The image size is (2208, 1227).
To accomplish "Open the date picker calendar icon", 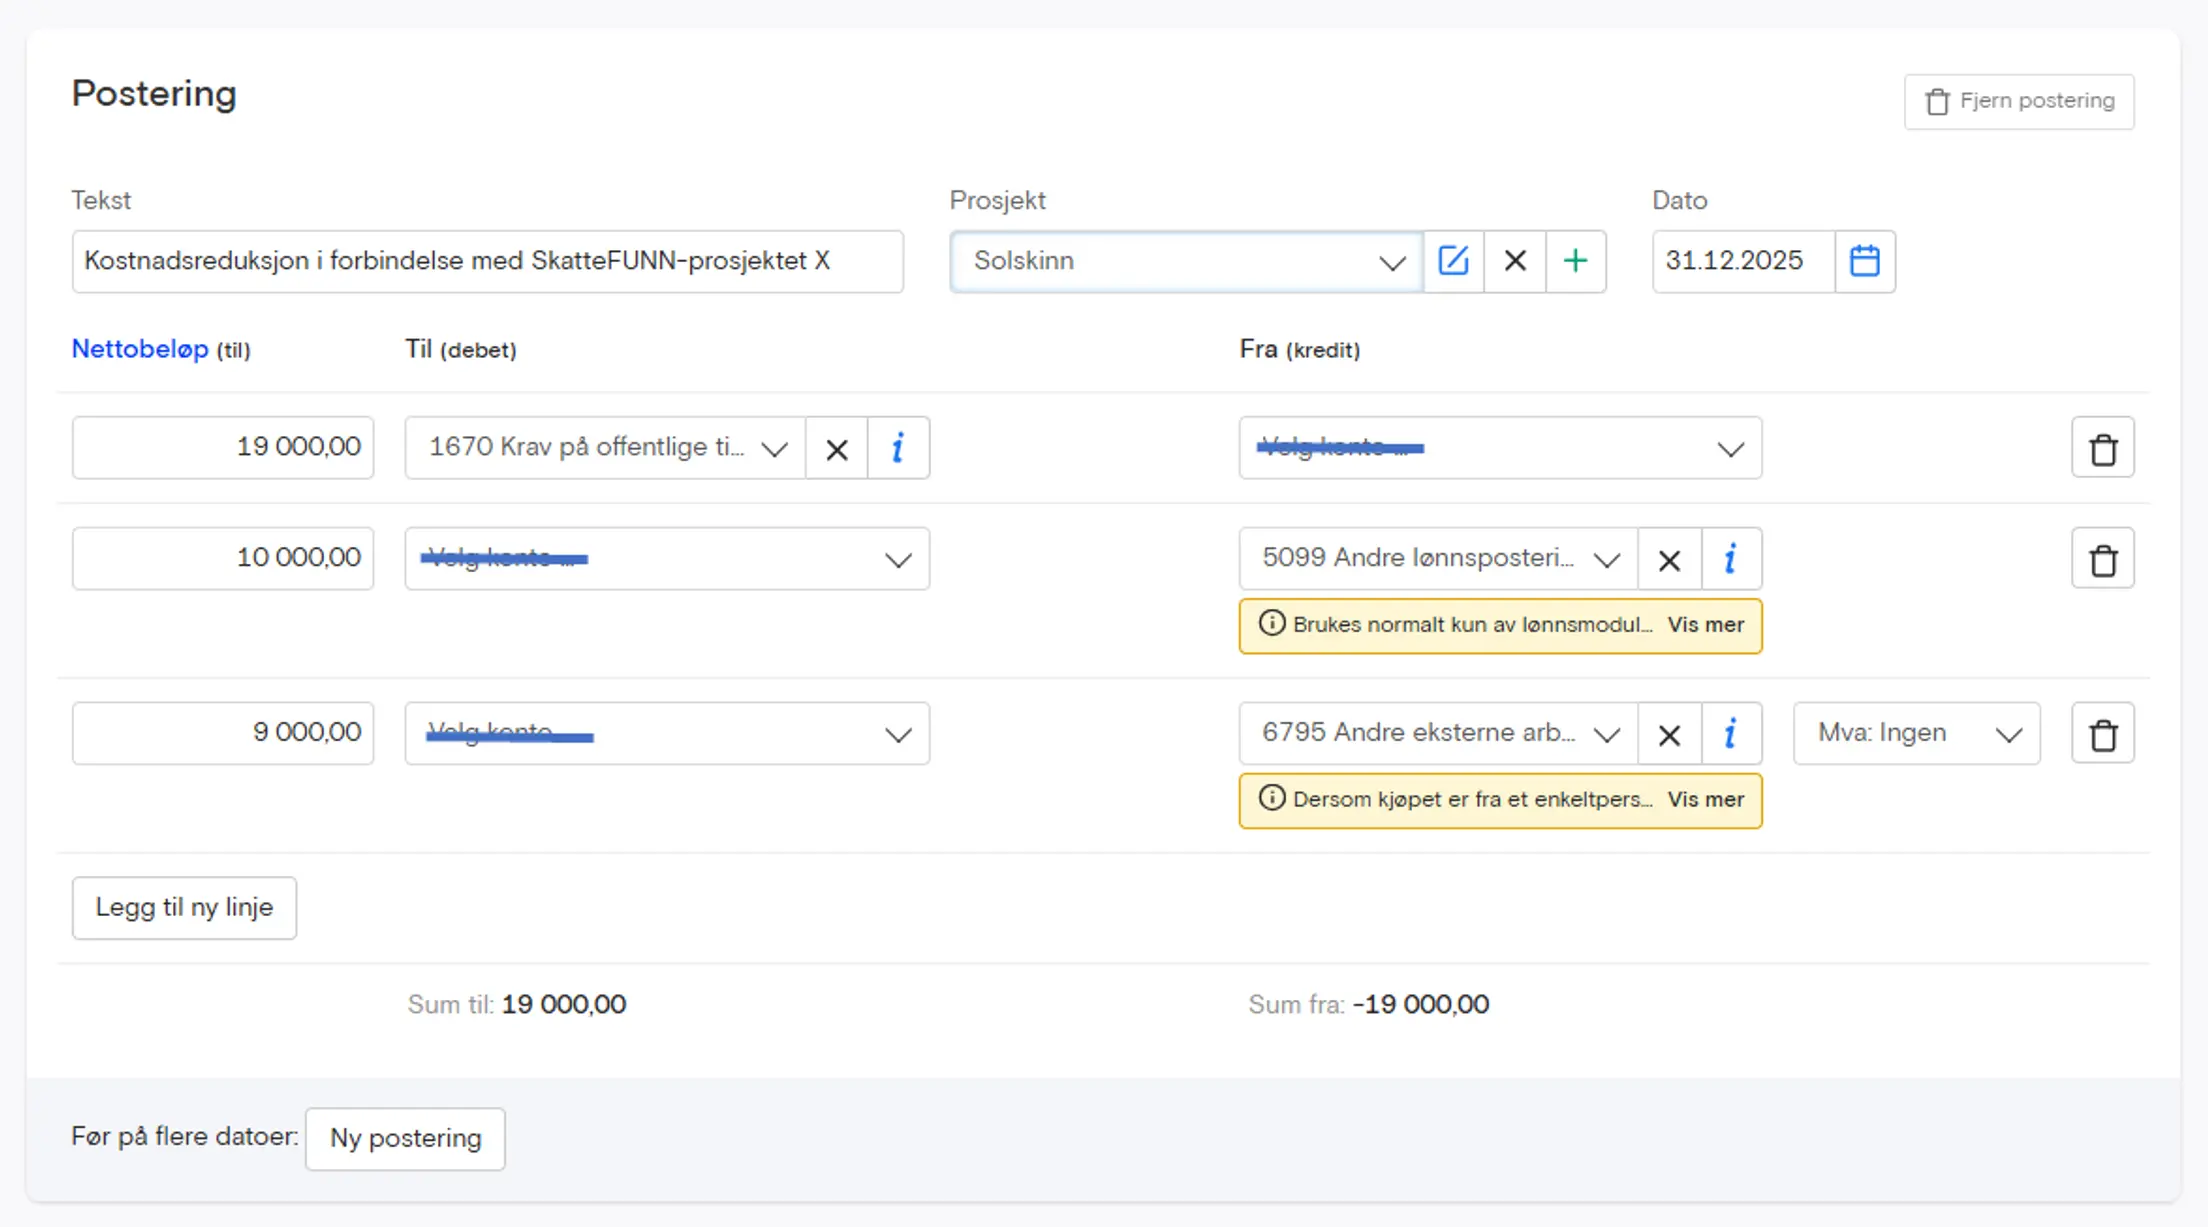I will 1864,261.
